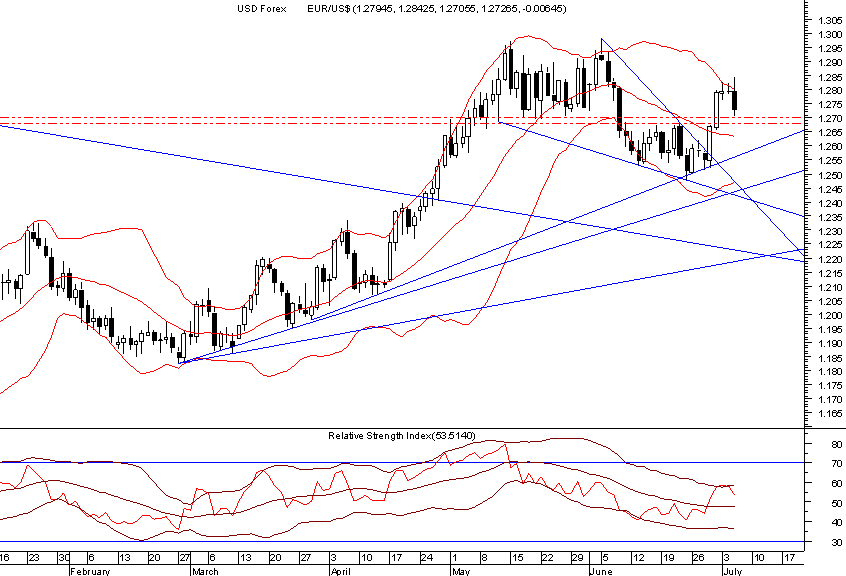Select the 1.200 price axis label
Screen dimensions: 846x576
coord(830,316)
